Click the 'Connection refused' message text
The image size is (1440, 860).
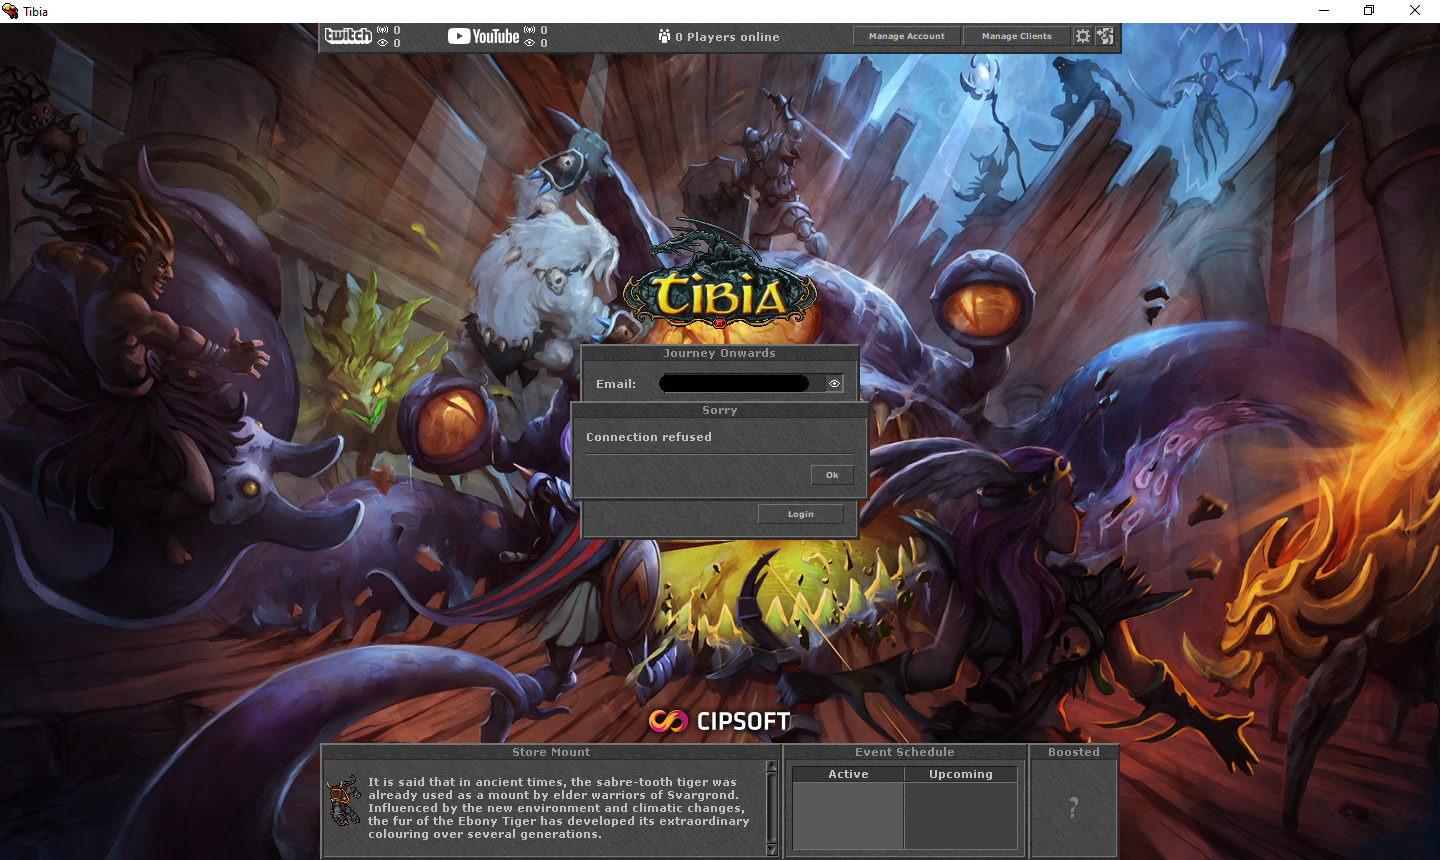coord(649,437)
